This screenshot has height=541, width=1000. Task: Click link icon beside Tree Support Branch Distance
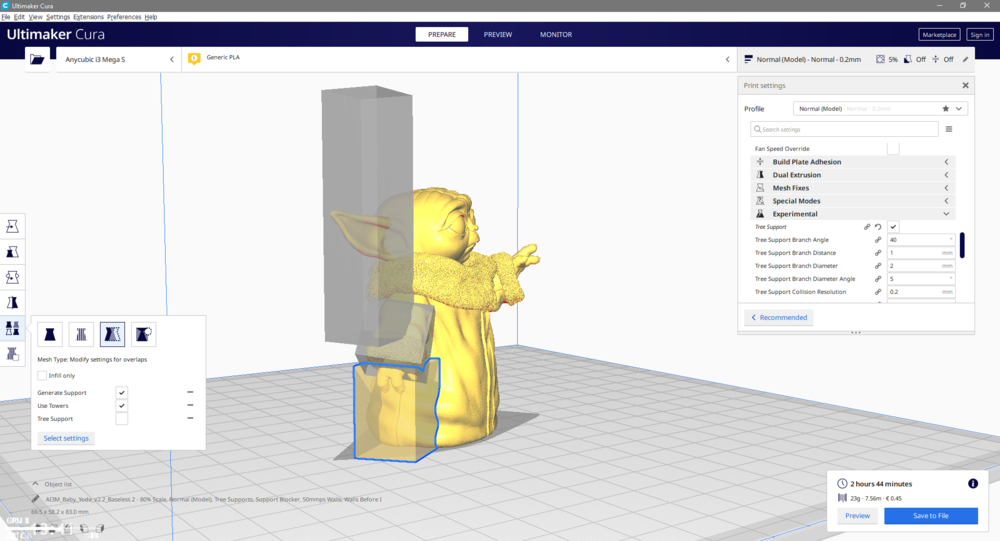pos(878,253)
